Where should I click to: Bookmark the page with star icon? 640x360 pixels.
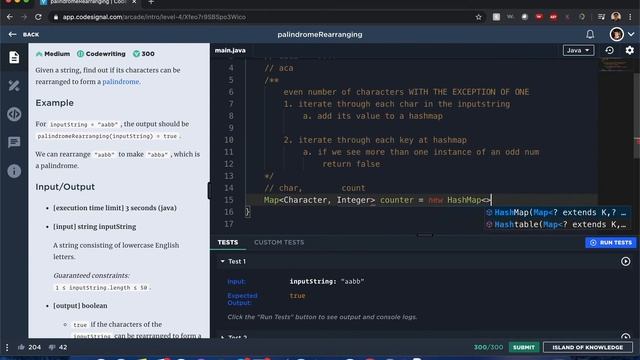click(478, 17)
